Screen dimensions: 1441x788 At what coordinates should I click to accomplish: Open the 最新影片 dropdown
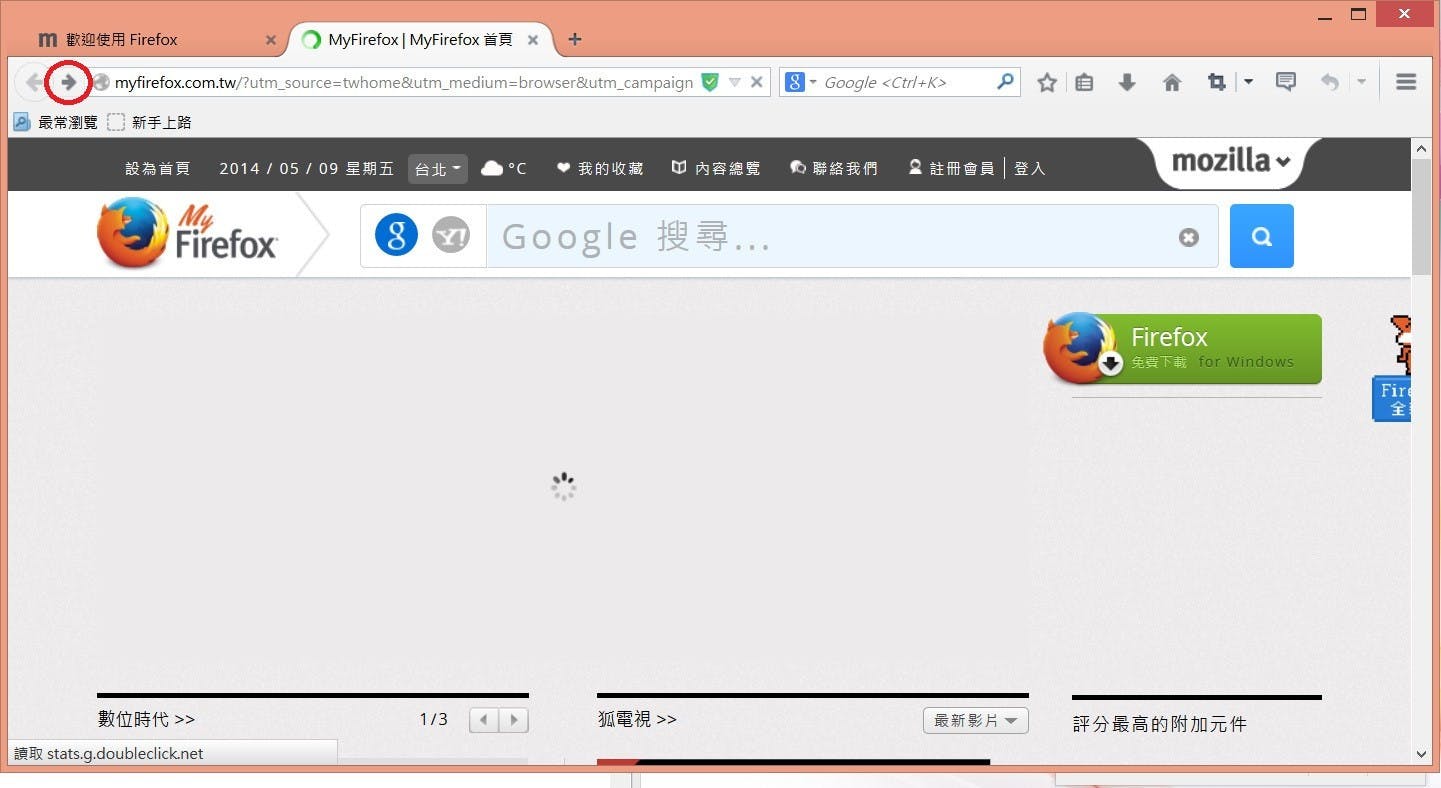tap(975, 720)
